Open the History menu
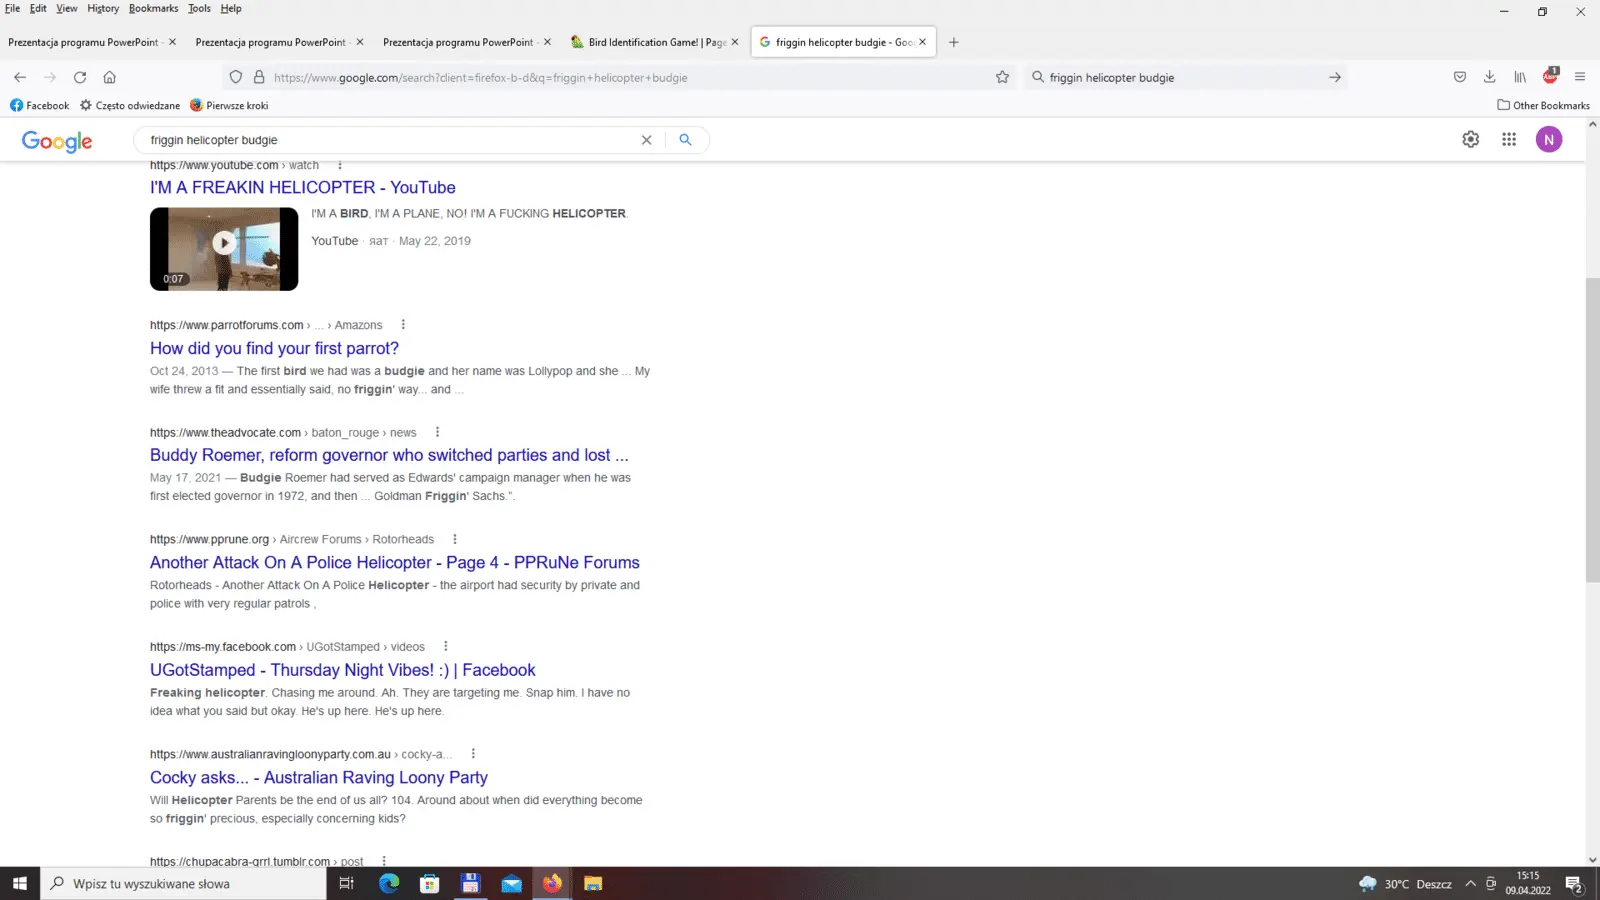1600x900 pixels. point(102,8)
